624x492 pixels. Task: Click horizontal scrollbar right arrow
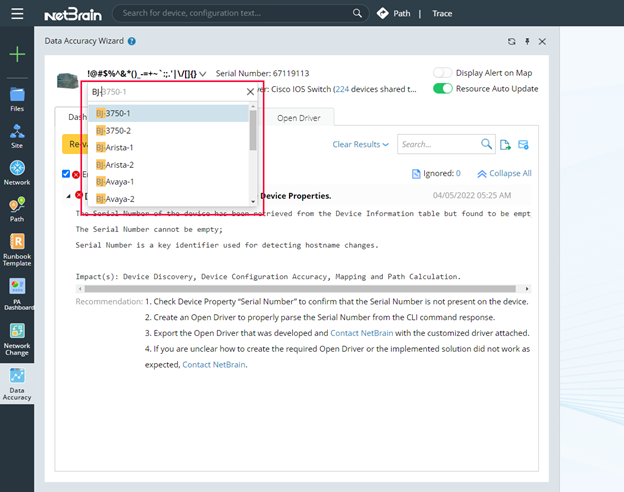coord(527,289)
